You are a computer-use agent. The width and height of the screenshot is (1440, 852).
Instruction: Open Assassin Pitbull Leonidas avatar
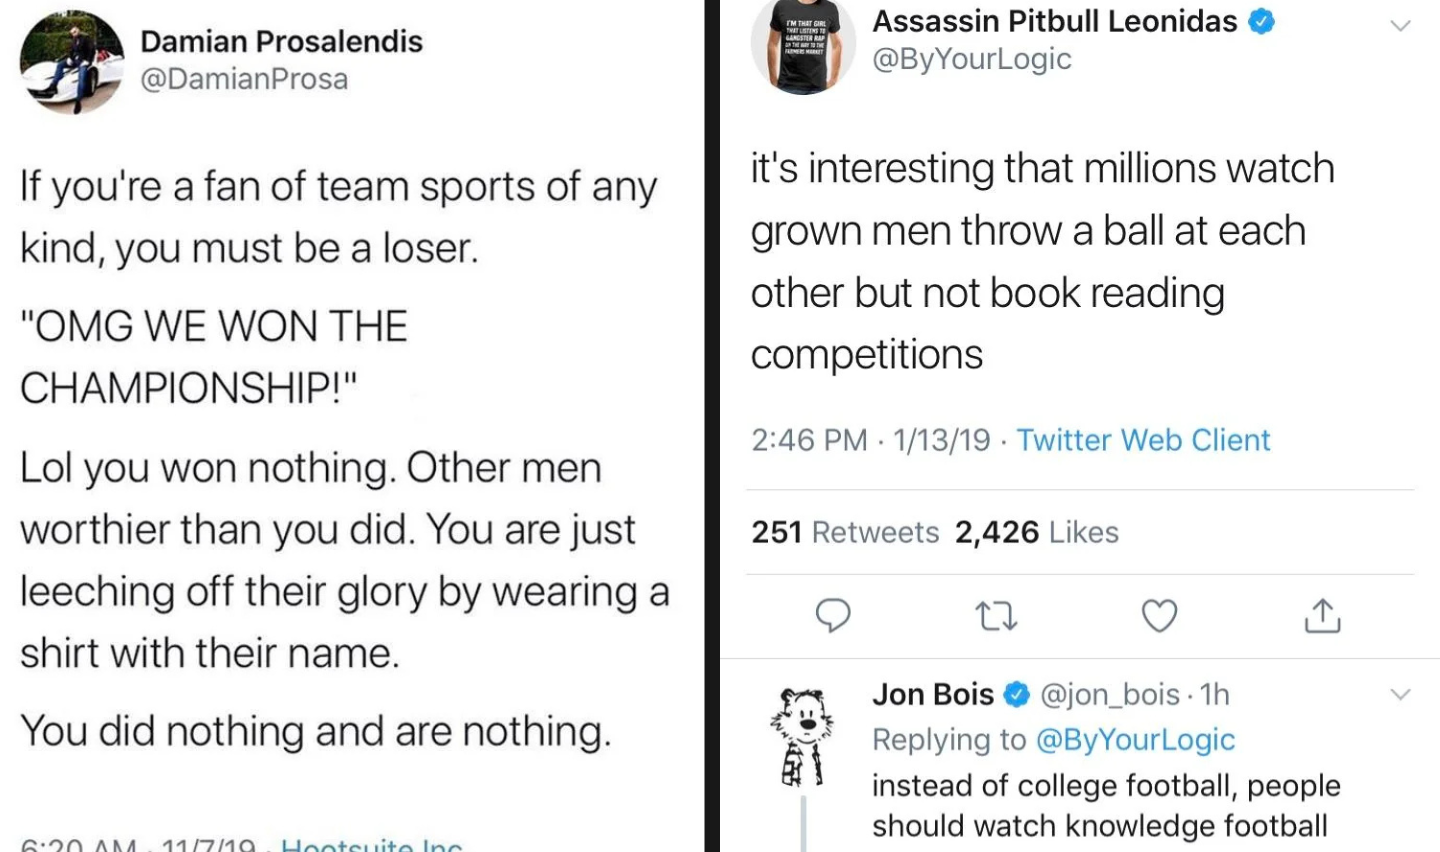803,47
